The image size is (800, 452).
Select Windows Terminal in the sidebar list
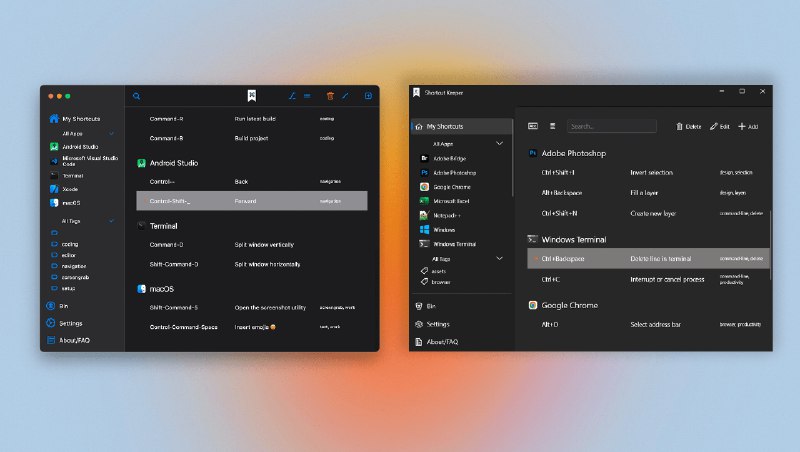pyautogui.click(x=448, y=244)
